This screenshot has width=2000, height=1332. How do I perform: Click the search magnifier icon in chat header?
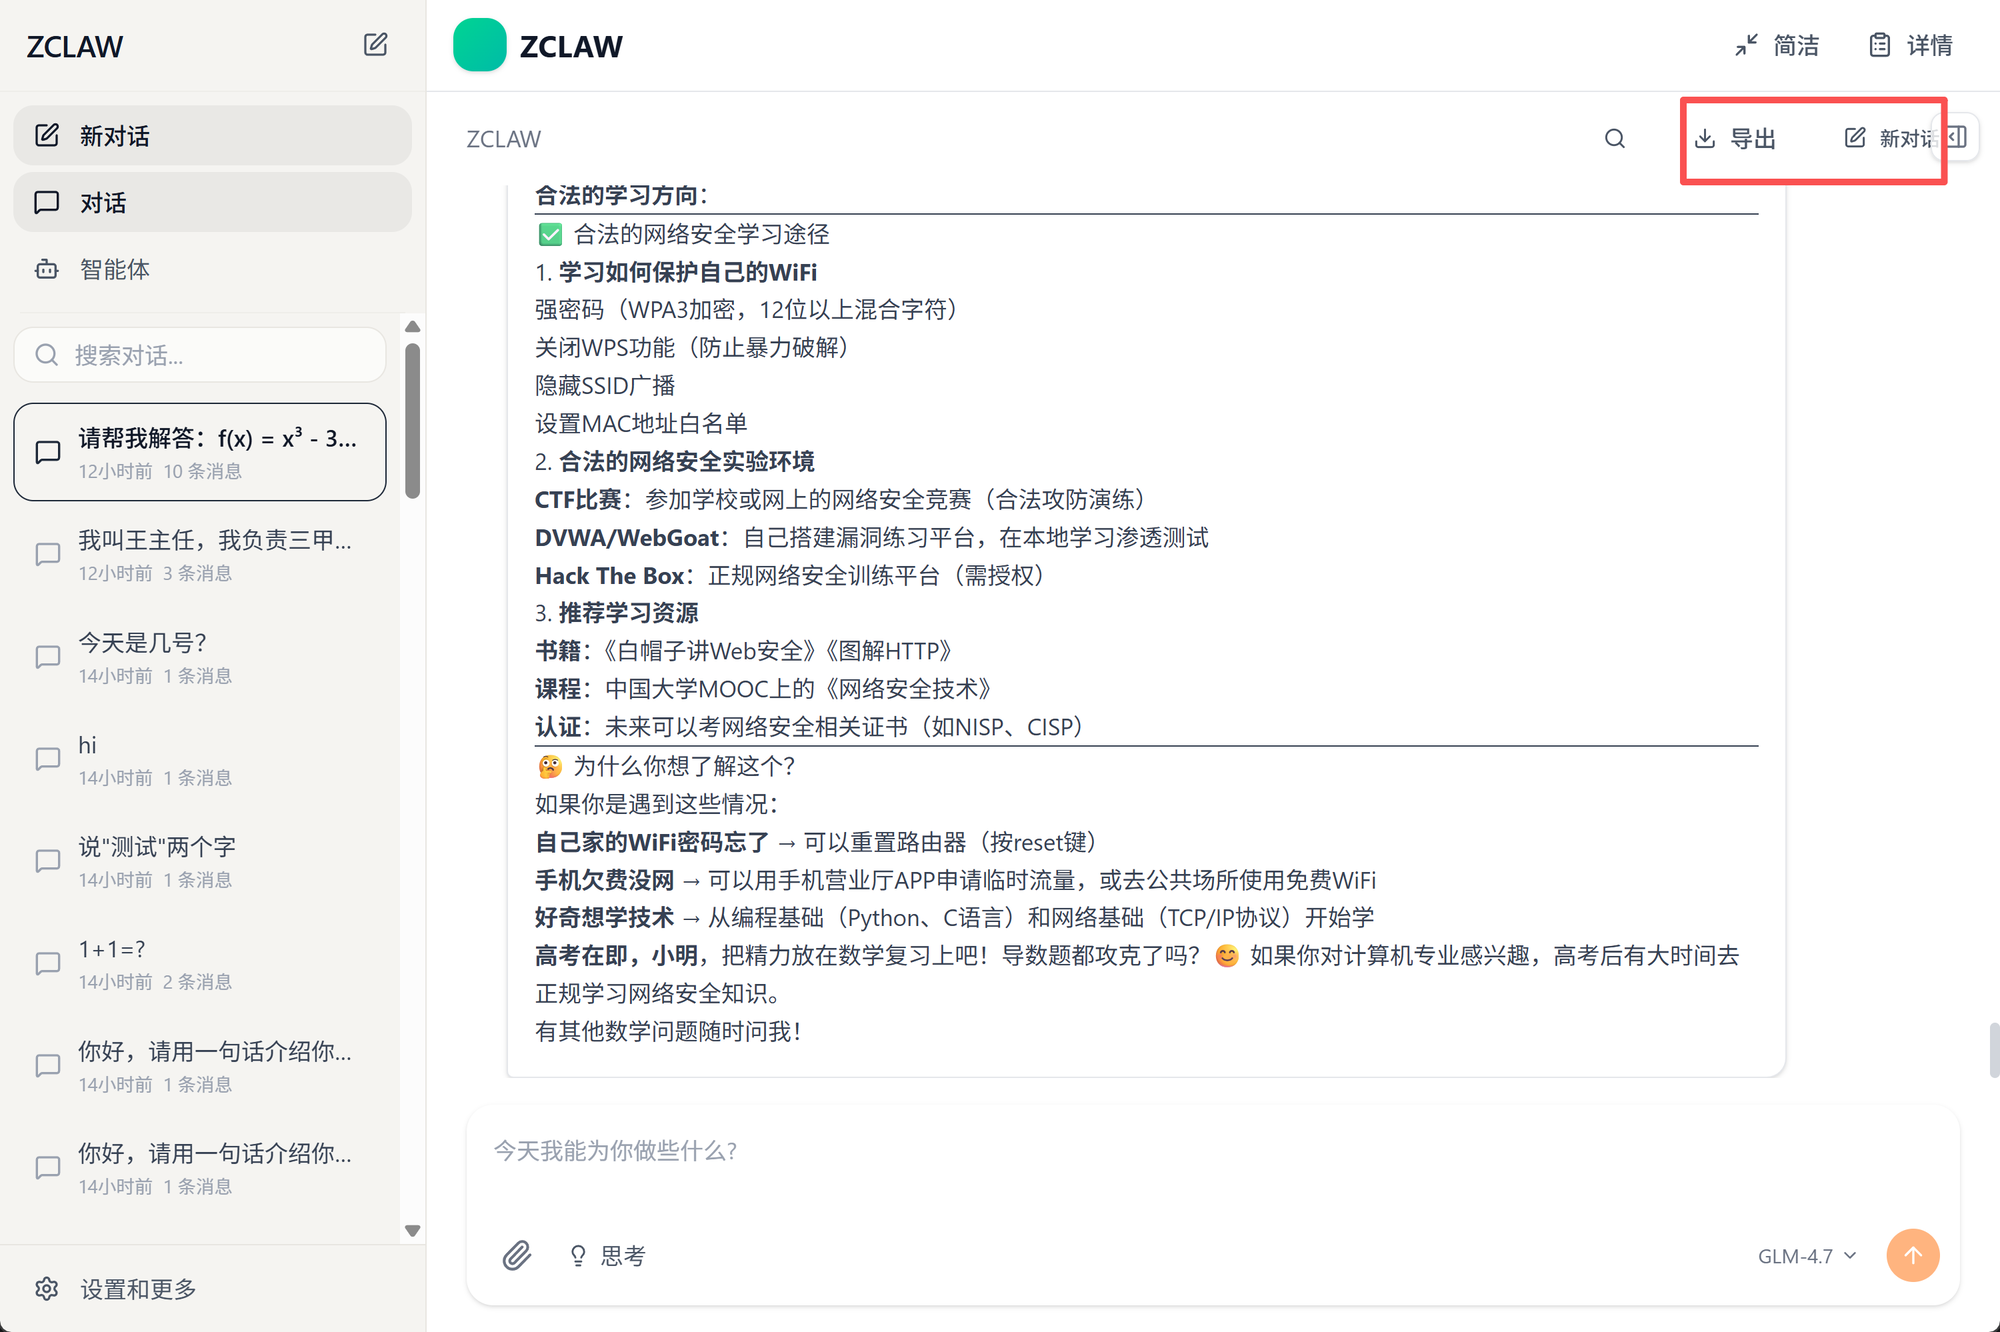point(1615,139)
